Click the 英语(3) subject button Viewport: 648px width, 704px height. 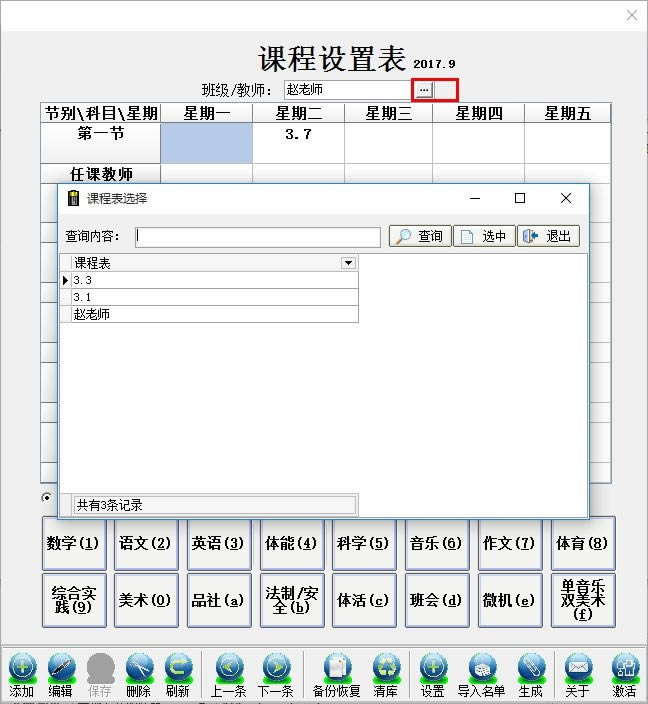tap(219, 543)
